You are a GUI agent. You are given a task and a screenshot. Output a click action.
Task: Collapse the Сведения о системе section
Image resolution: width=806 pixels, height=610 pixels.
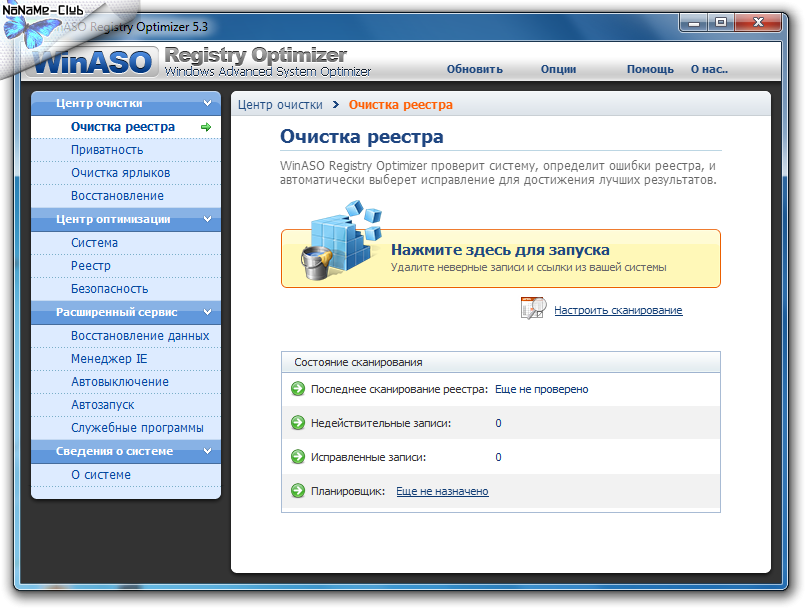click(x=208, y=451)
